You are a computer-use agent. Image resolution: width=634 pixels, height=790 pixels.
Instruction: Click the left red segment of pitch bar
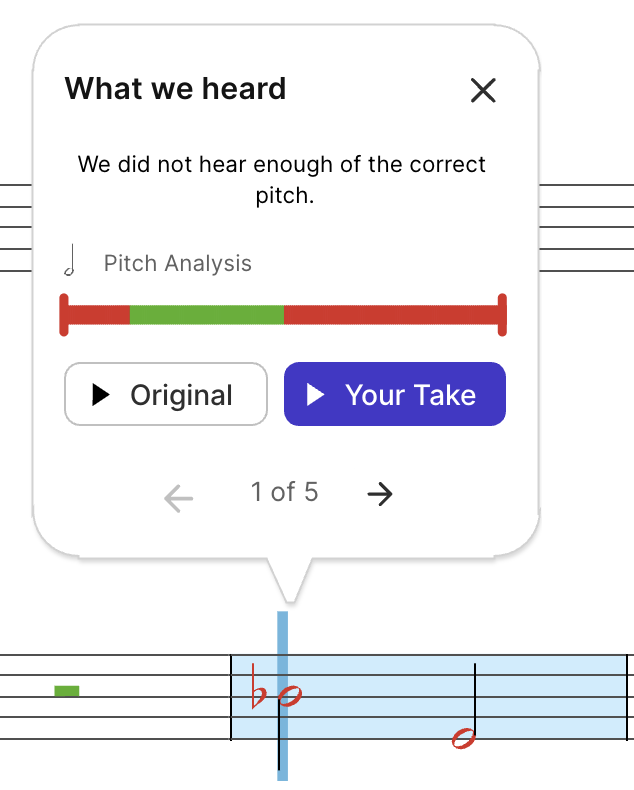pos(98,315)
